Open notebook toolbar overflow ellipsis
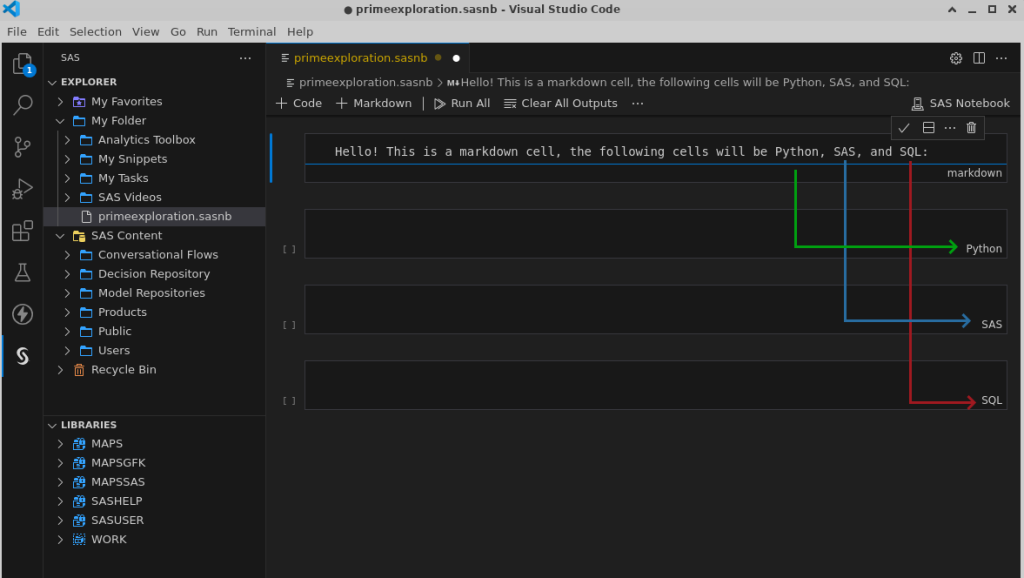 (637, 103)
